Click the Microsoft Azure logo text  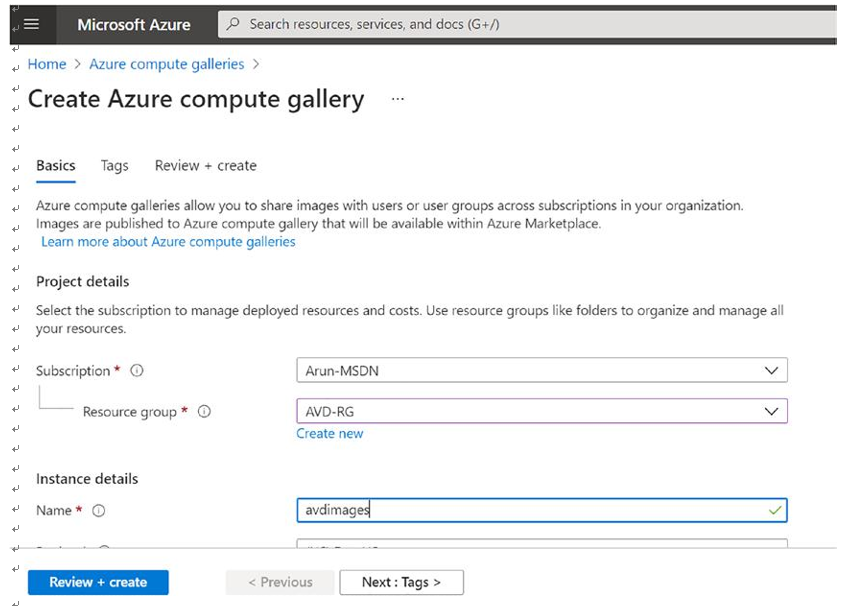[133, 25]
